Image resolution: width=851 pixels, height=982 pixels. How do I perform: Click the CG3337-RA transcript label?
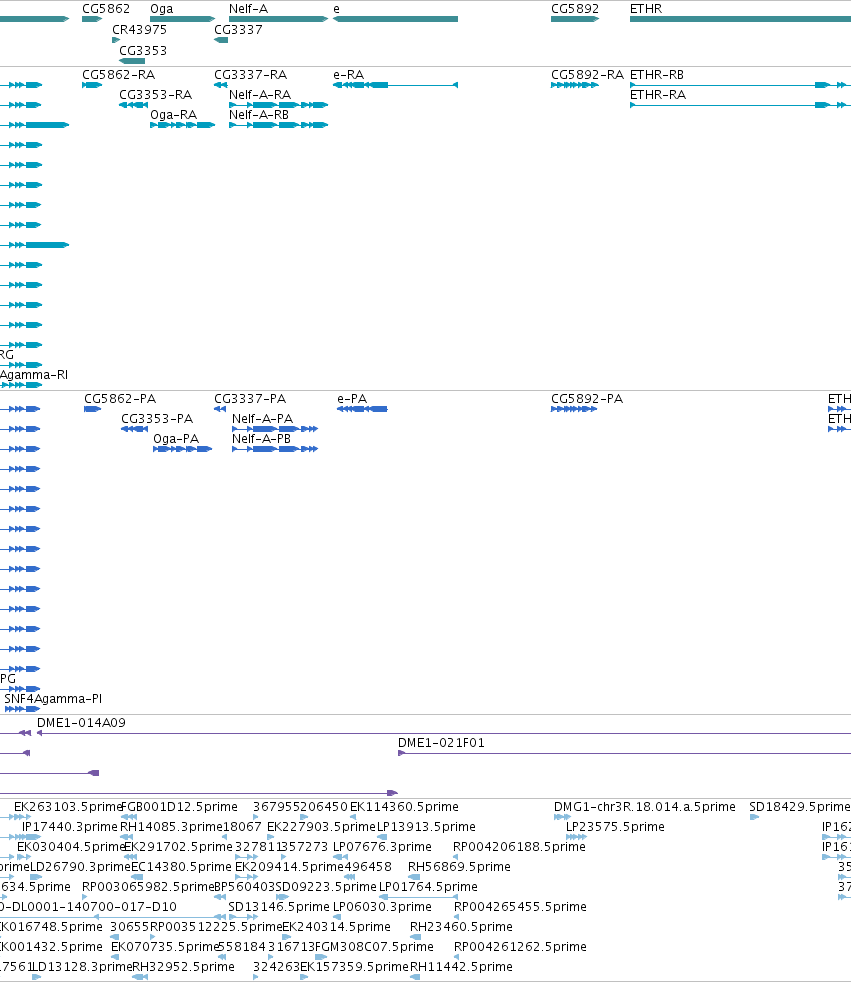(250, 75)
